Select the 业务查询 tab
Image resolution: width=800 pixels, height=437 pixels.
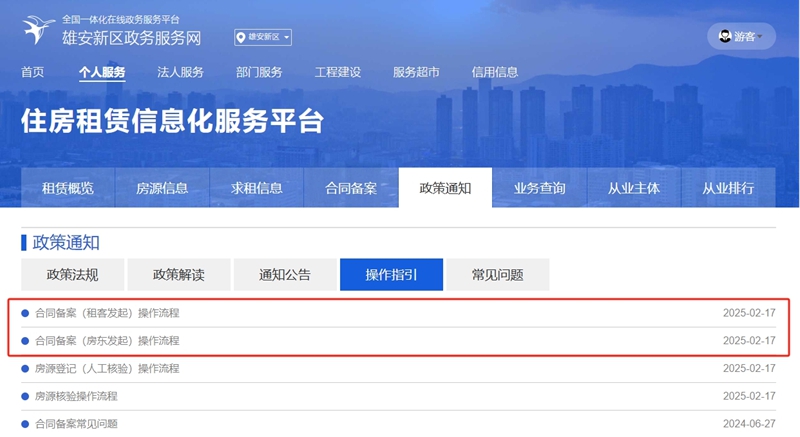point(540,188)
